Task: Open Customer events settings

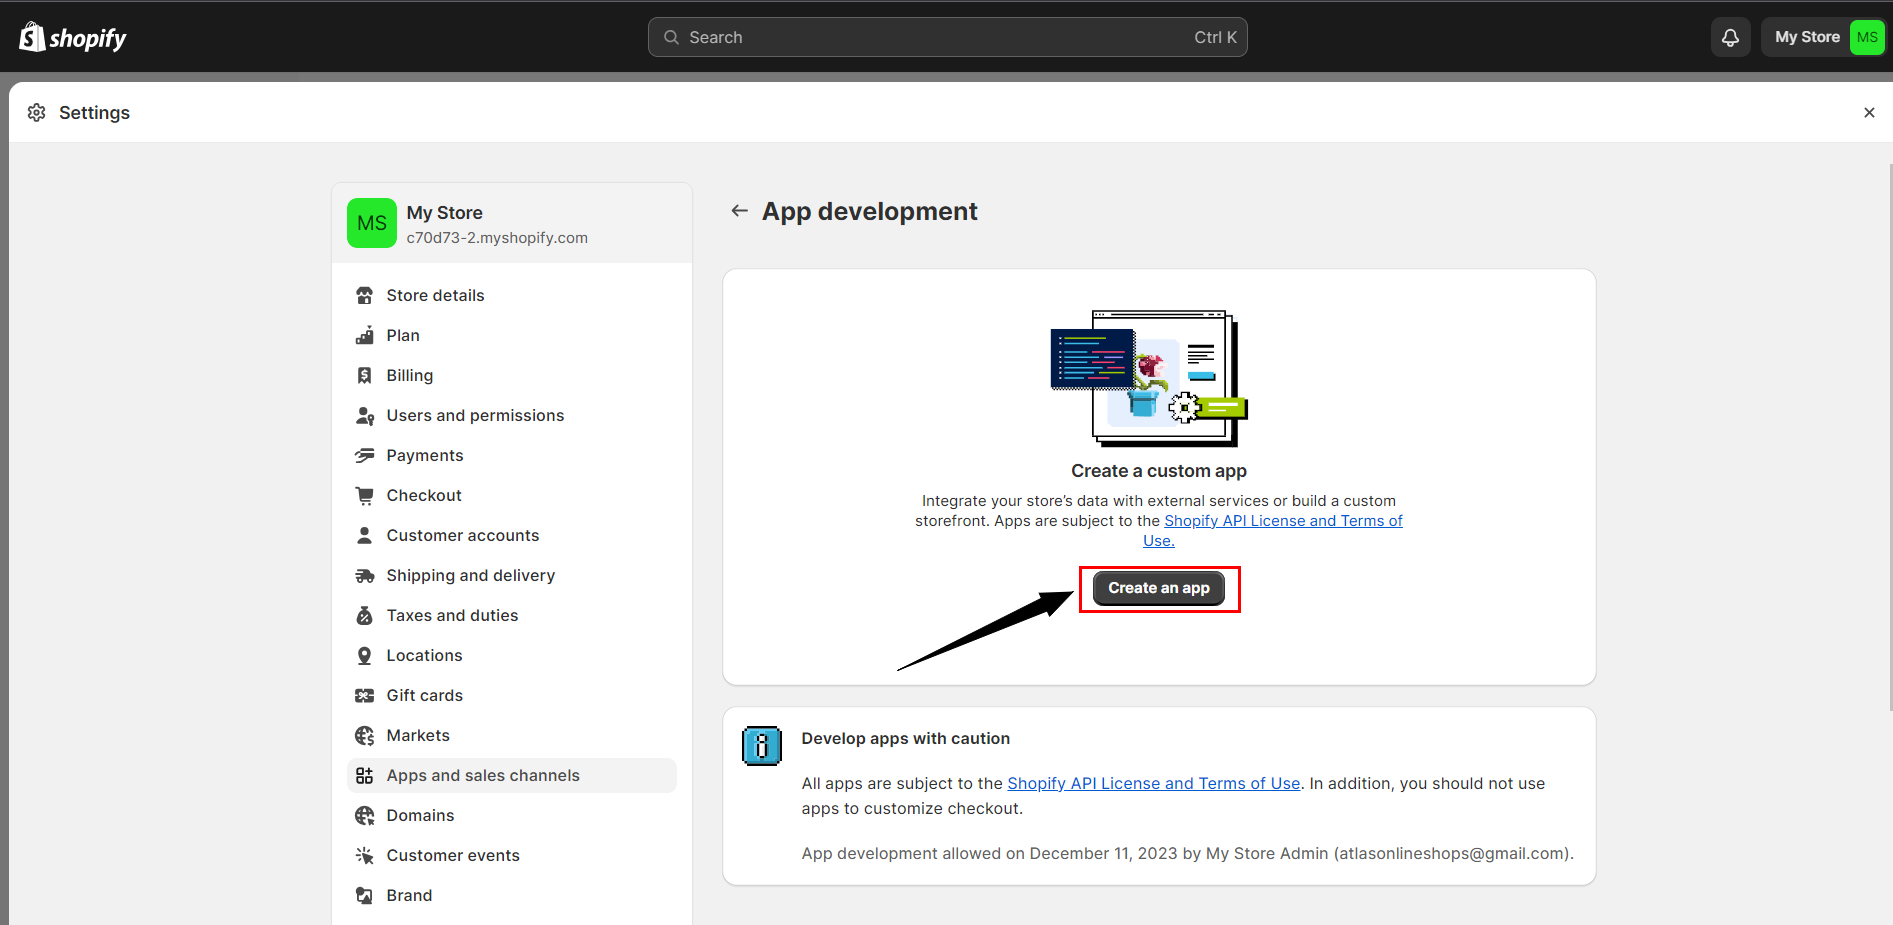Action: (453, 856)
